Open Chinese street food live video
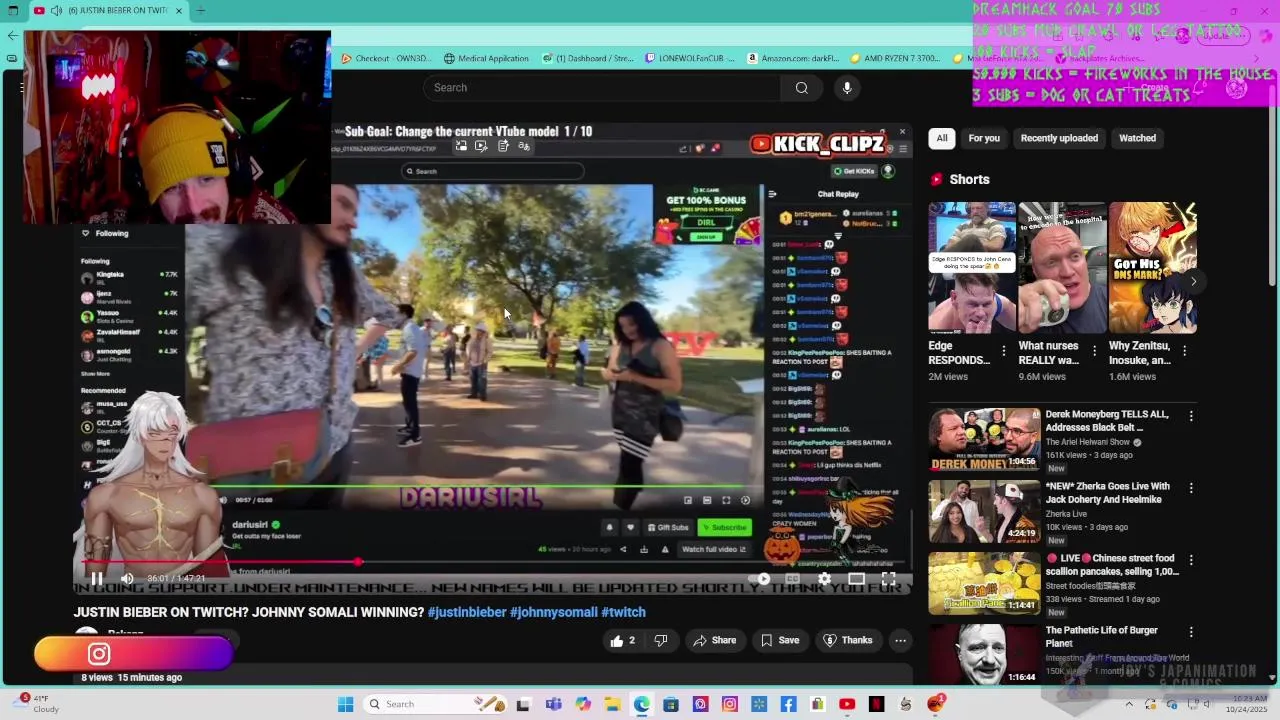 pos(984,583)
